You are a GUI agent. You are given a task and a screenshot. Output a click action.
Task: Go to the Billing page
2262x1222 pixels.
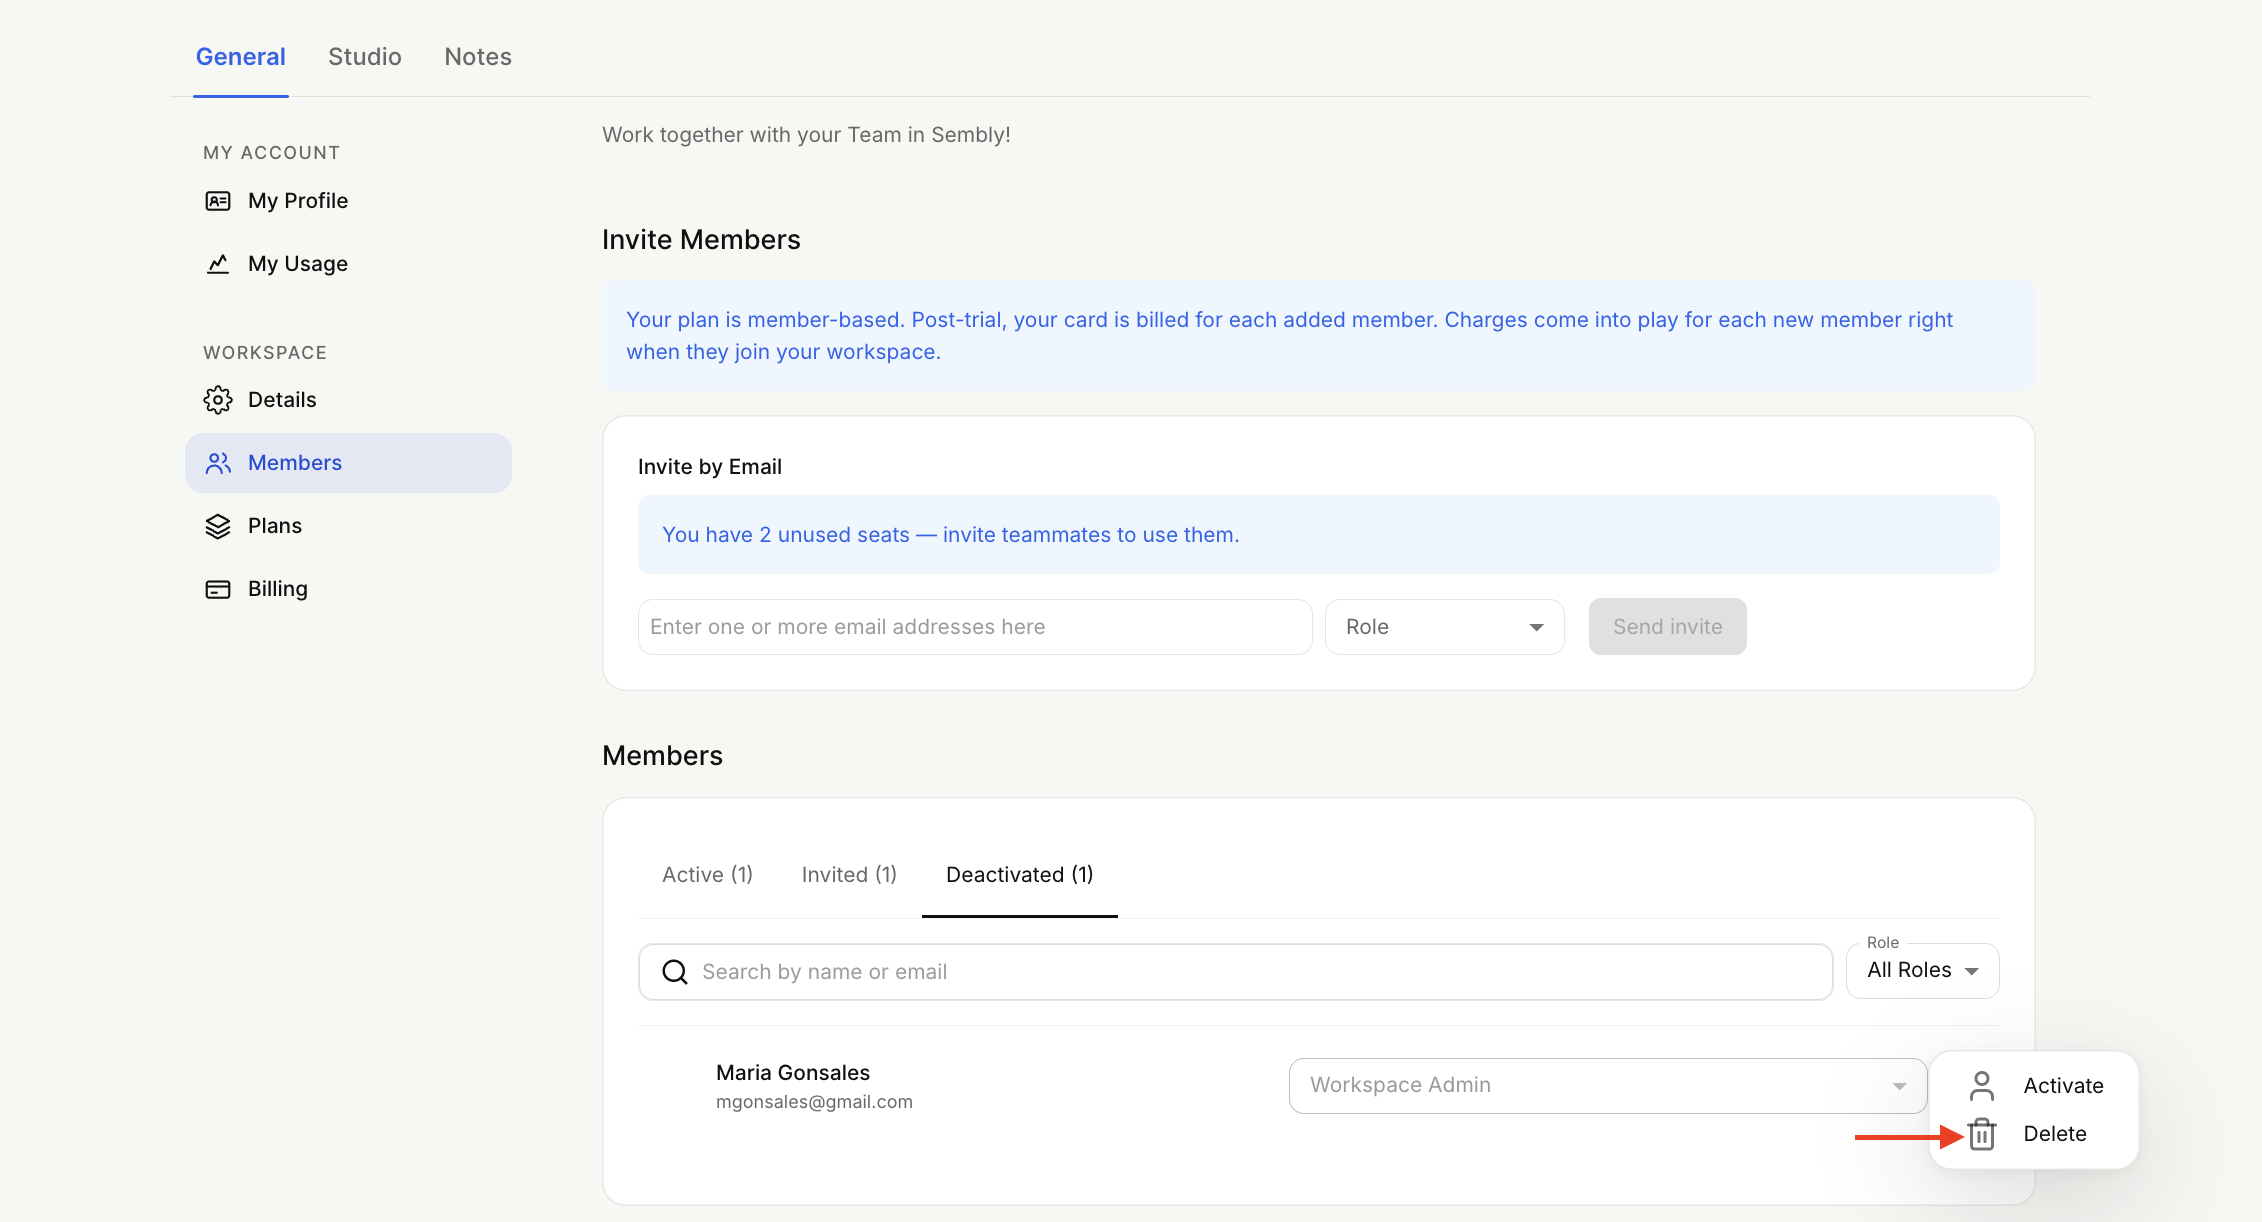click(348, 589)
